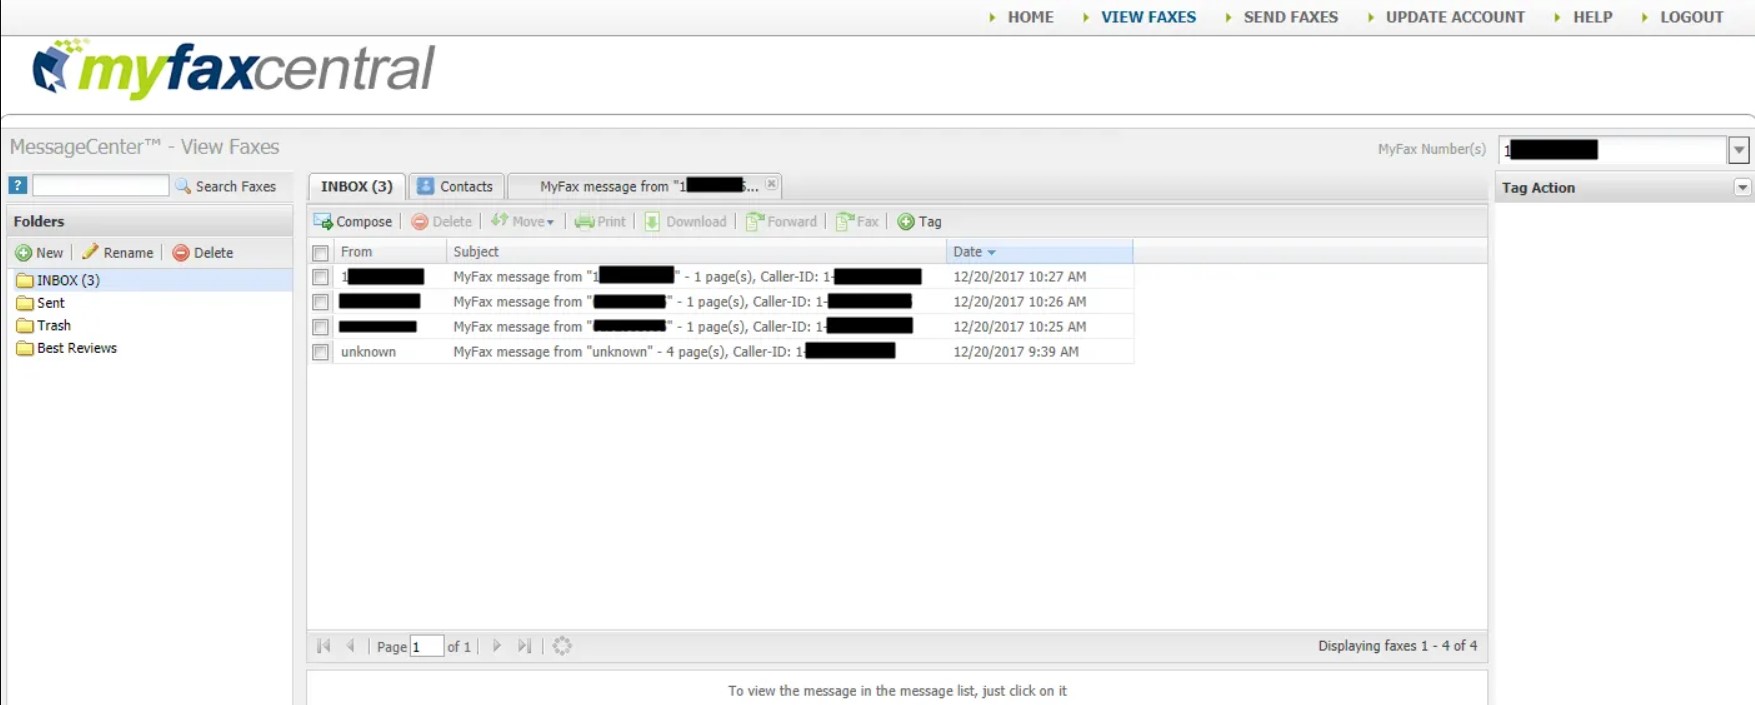
Task: Open the fax dated 12/20/2017 10:27 AM
Action: coord(720,277)
